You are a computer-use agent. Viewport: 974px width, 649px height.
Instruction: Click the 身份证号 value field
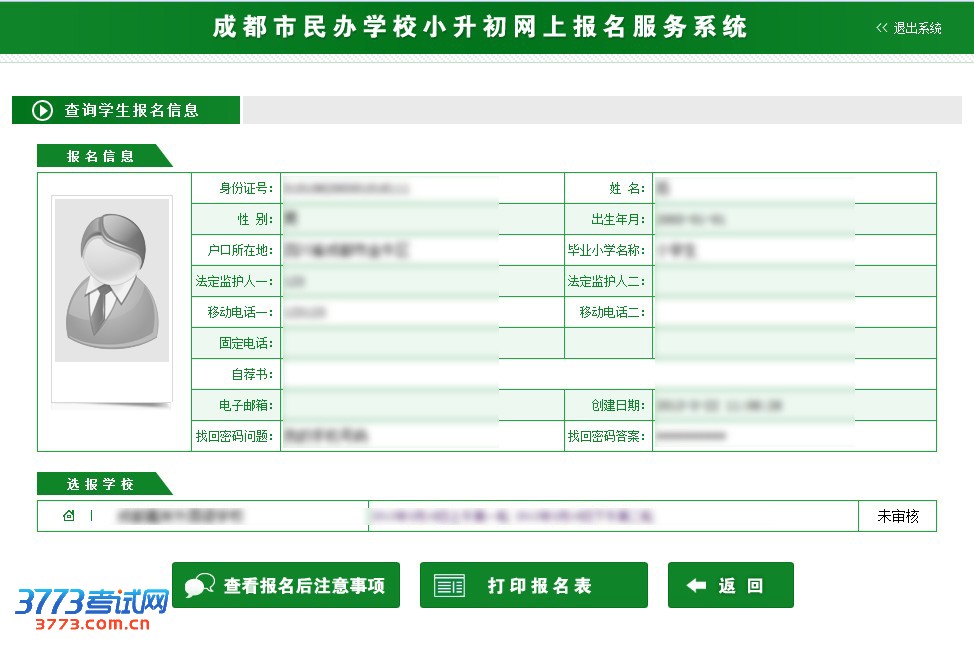coord(421,188)
